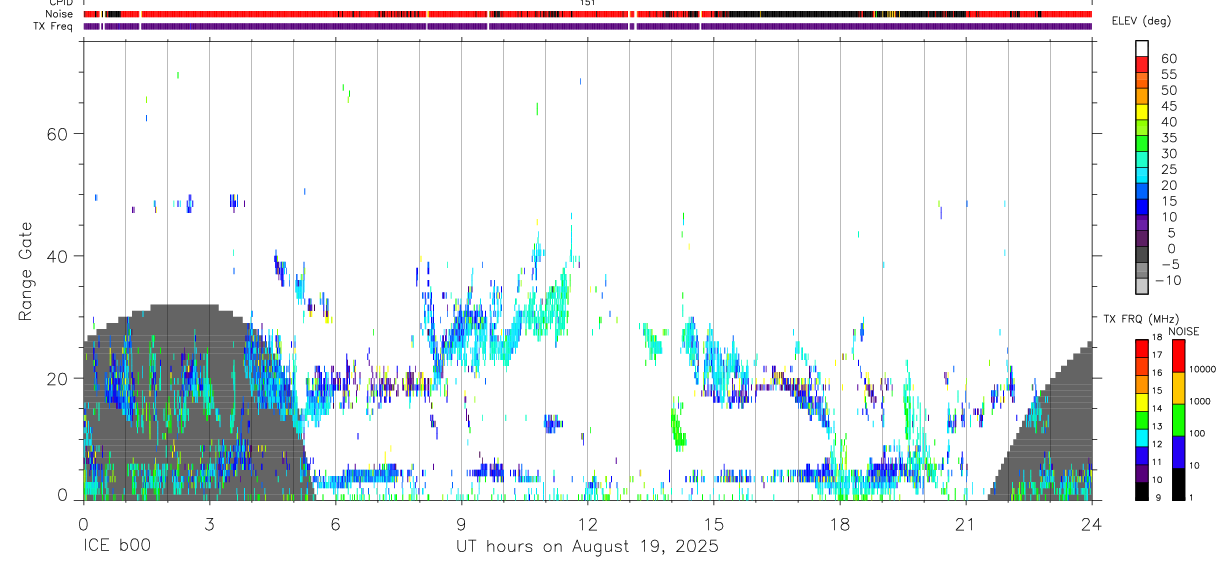The height and width of the screenshot is (567, 1228).
Task: Click the ELEV elevation color scale bar
Action: coord(1142,167)
